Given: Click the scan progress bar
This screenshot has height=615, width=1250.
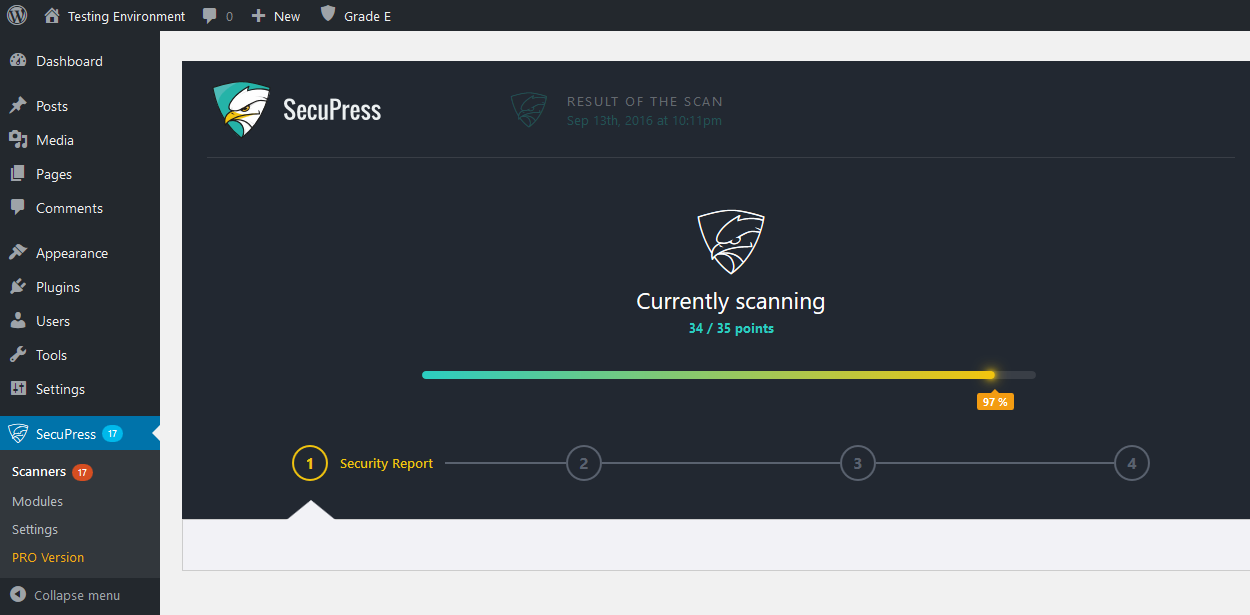Looking at the screenshot, I should click(729, 375).
